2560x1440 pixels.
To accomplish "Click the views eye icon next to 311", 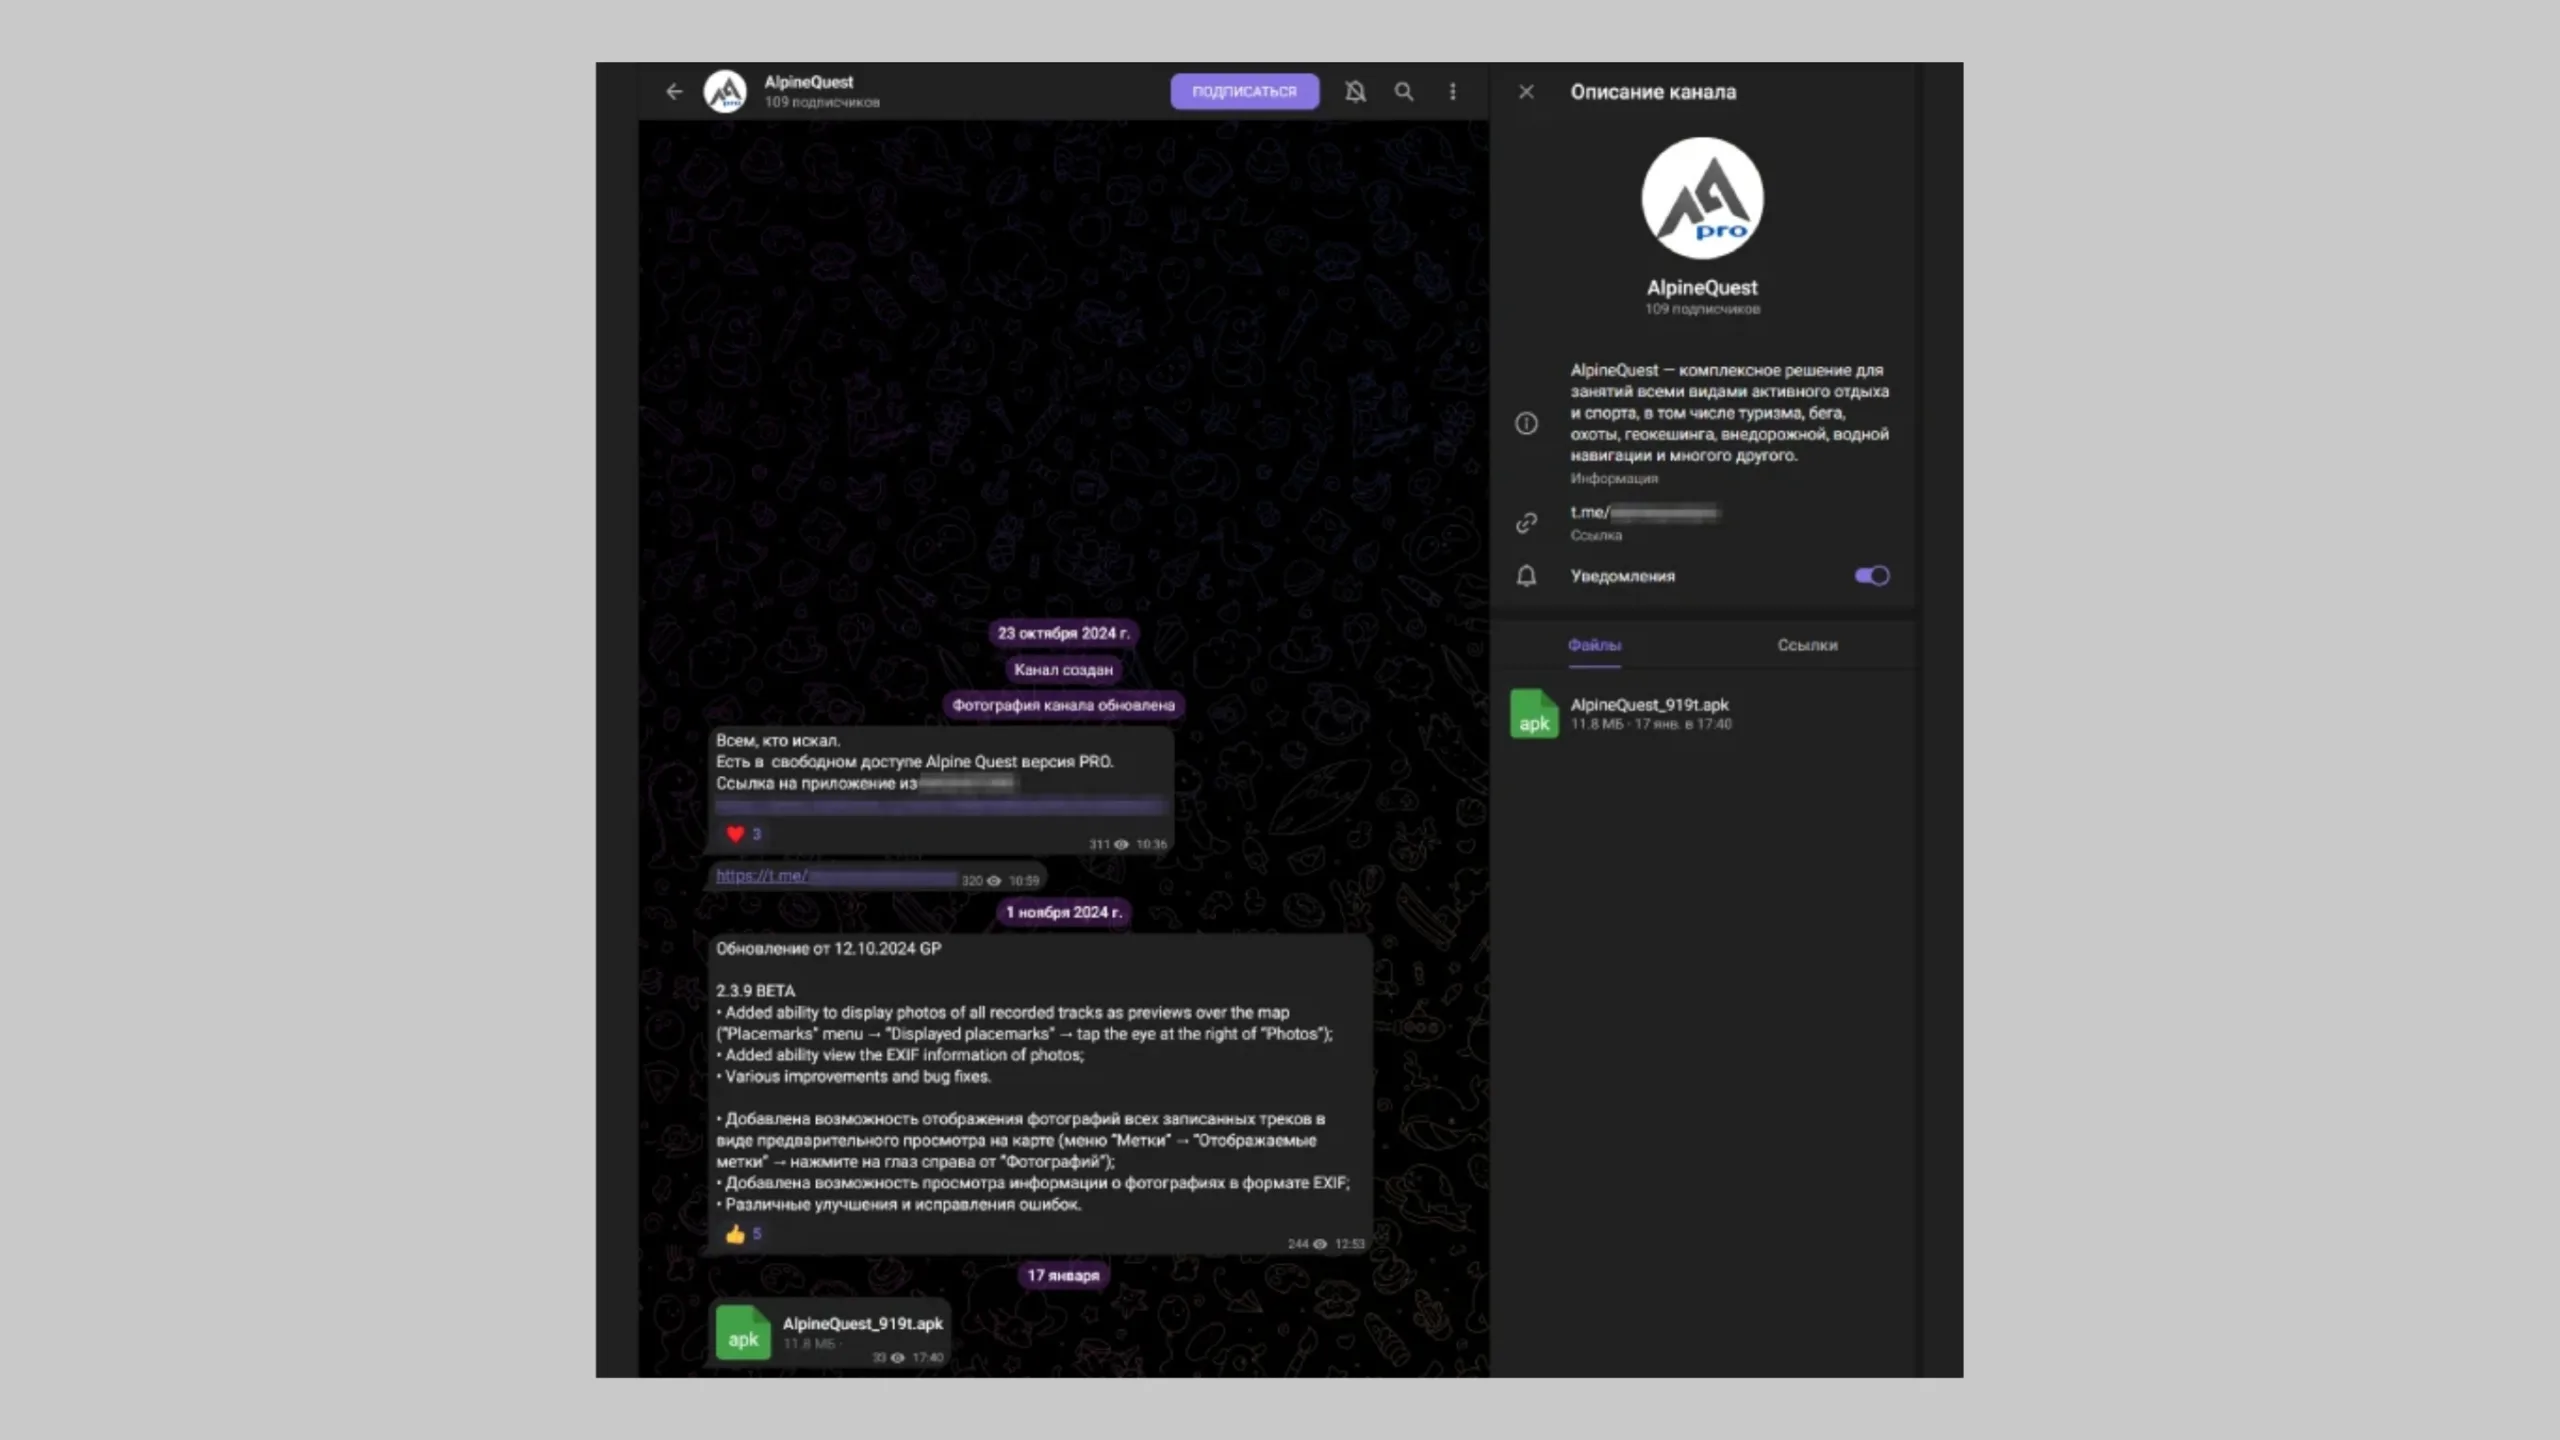I will 1121,844.
